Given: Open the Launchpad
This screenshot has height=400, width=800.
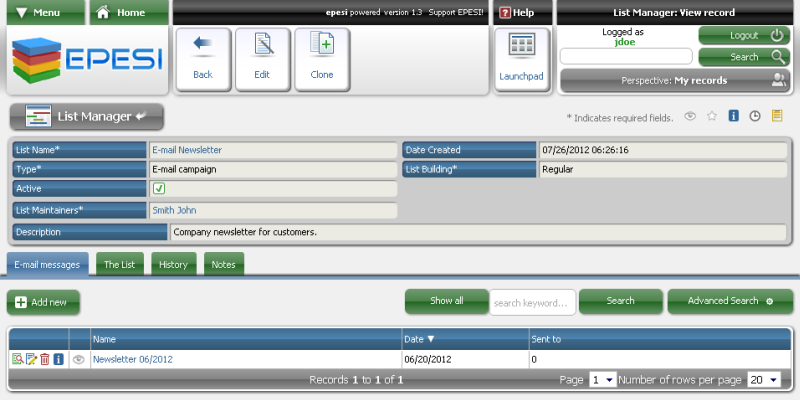Looking at the screenshot, I should tap(521, 57).
